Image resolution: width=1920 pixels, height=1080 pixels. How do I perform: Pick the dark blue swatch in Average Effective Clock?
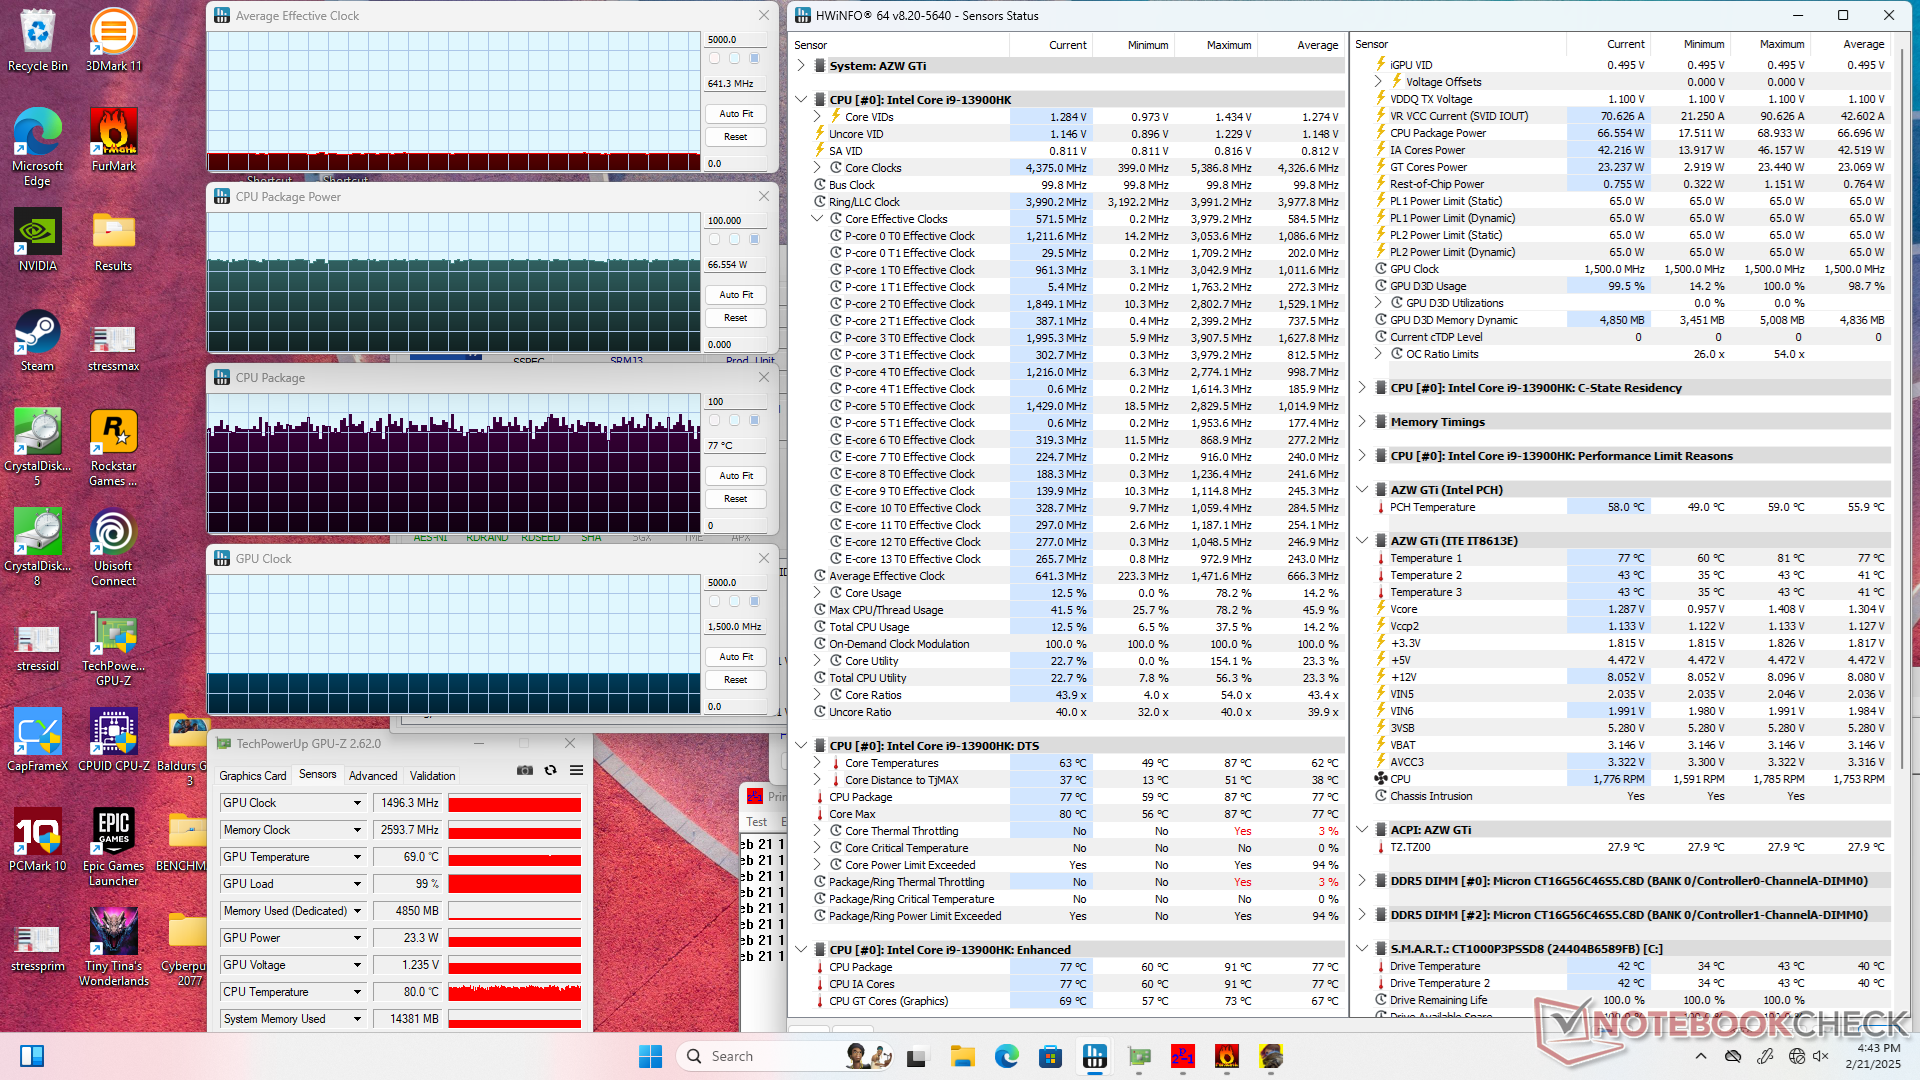[754, 59]
